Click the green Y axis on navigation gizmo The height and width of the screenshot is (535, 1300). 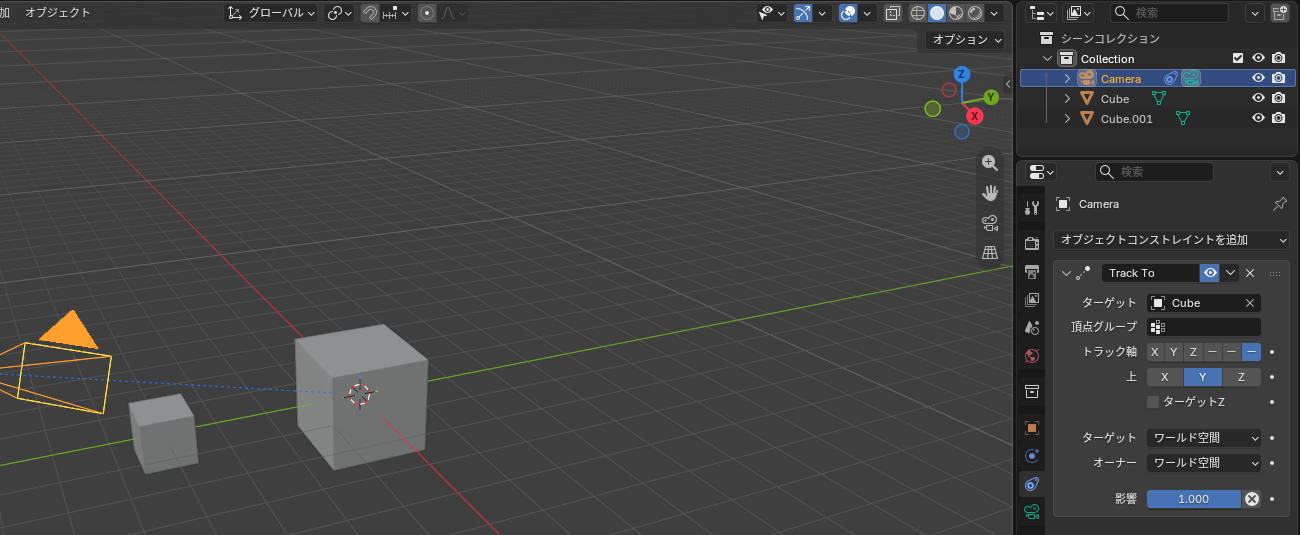tap(991, 97)
